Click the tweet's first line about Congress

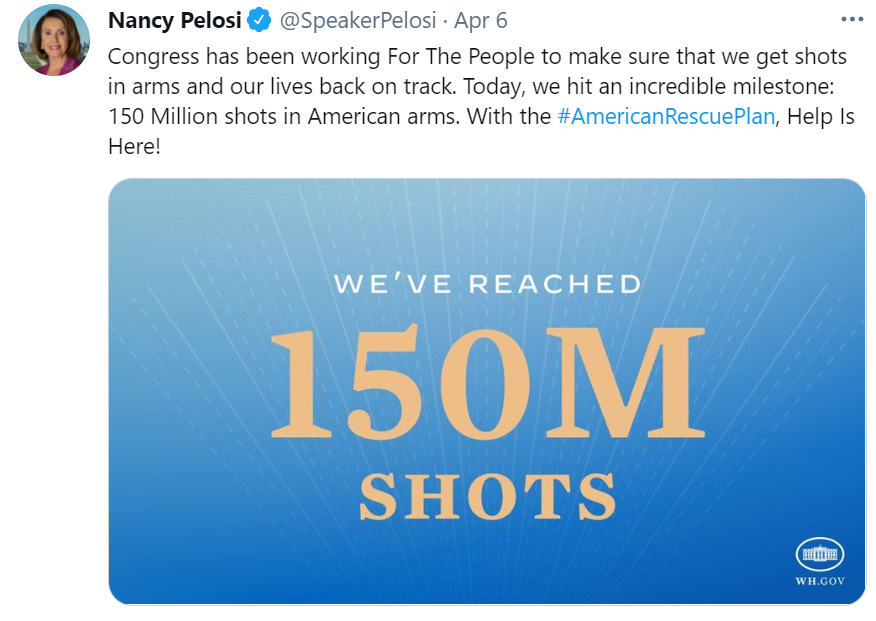point(476,56)
